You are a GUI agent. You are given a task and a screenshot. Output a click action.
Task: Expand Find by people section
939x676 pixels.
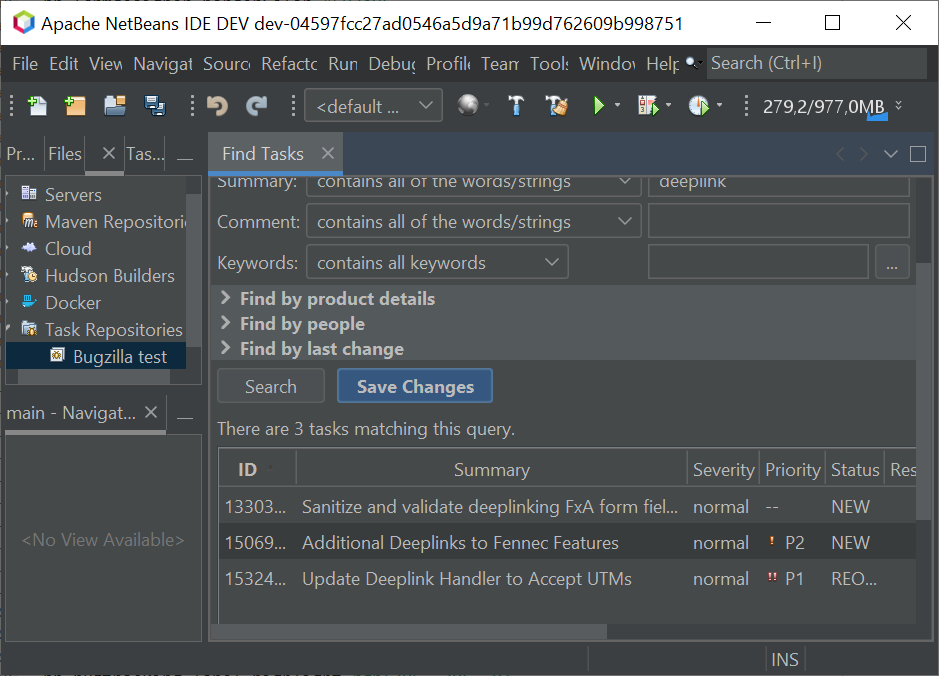pyautogui.click(x=226, y=323)
